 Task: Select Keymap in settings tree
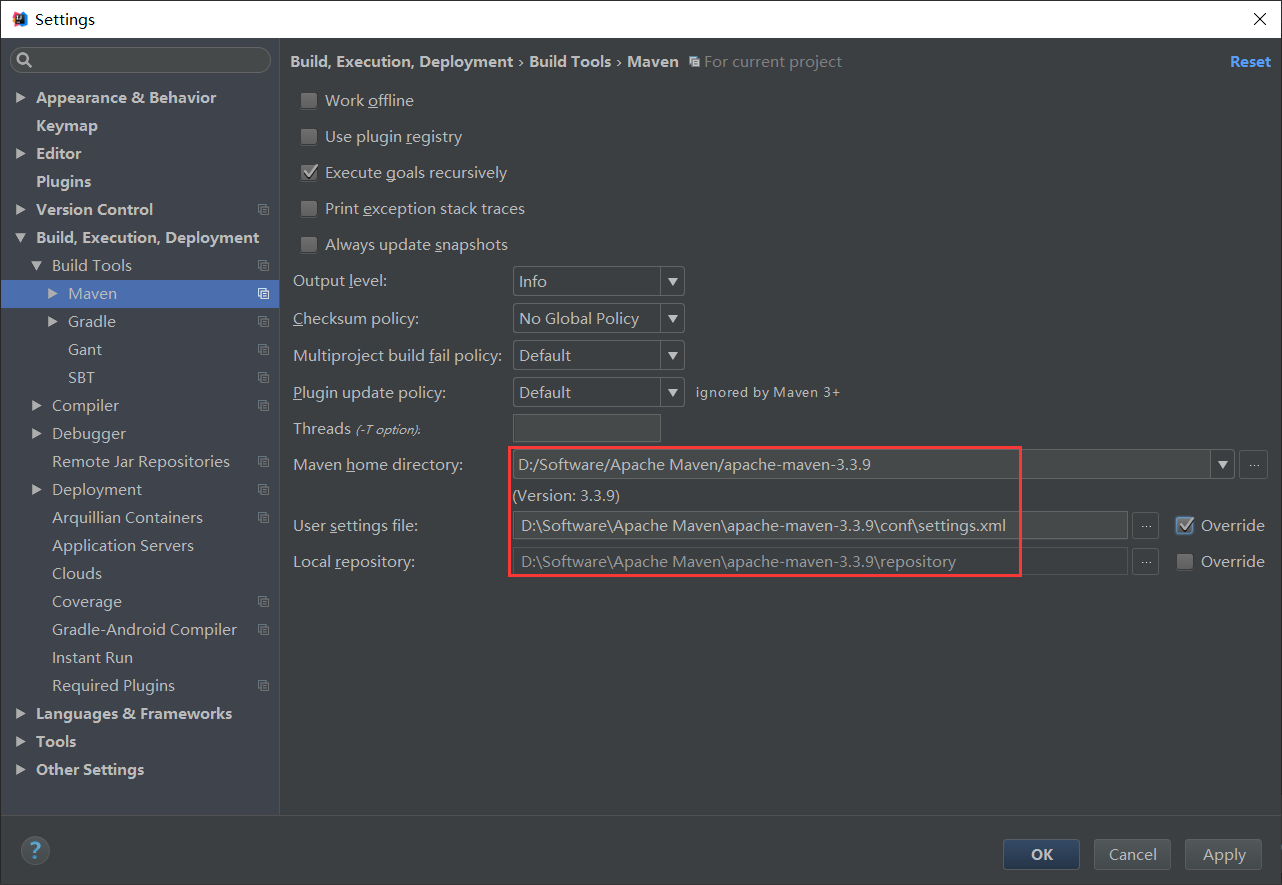[67, 126]
